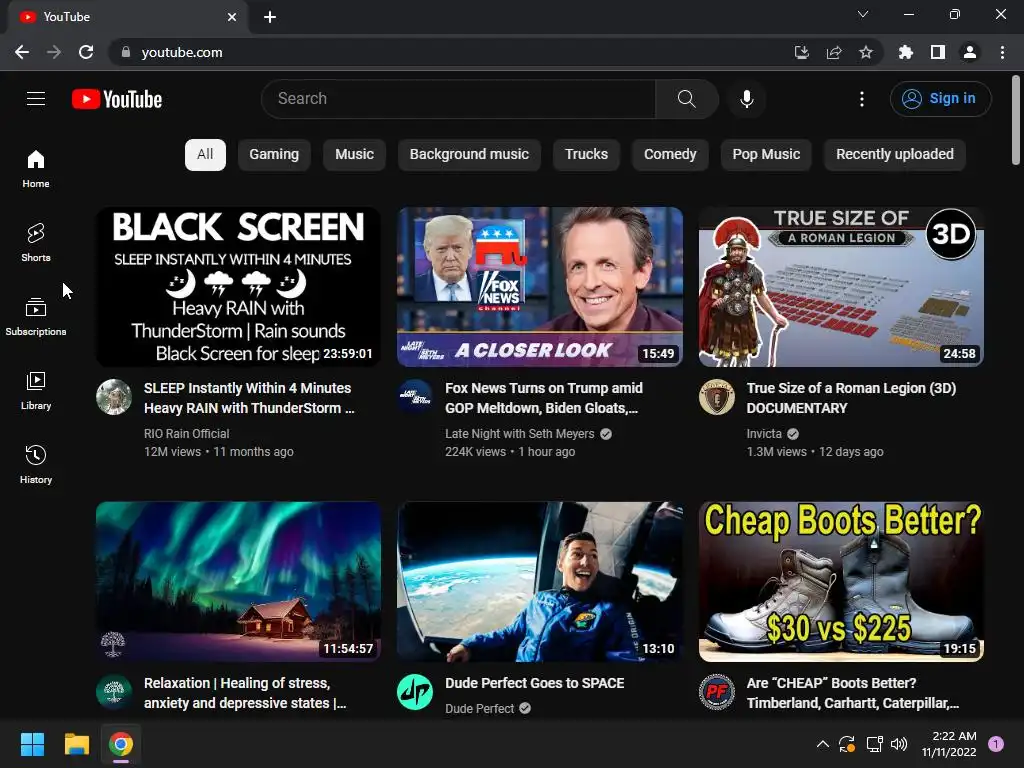Open Are CHEAP Boots Better video title

click(853, 693)
